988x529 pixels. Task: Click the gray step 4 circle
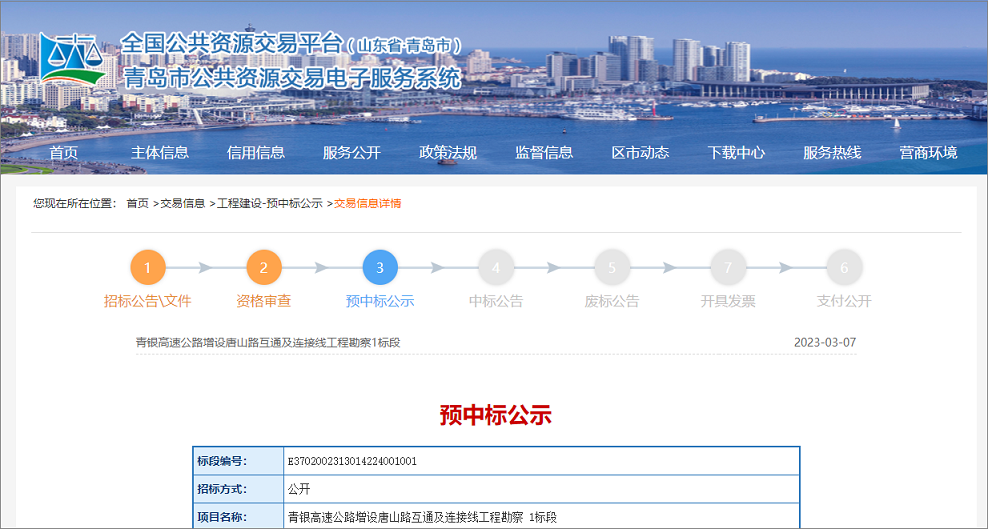(x=496, y=268)
